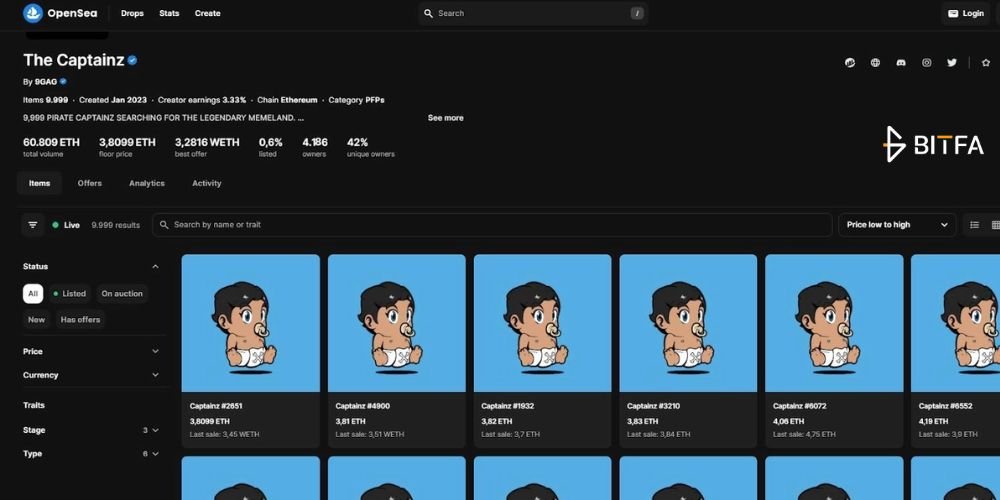Screen dimensions: 1000x500
Task: Click the 42% unique owners stat
Action: point(371,146)
